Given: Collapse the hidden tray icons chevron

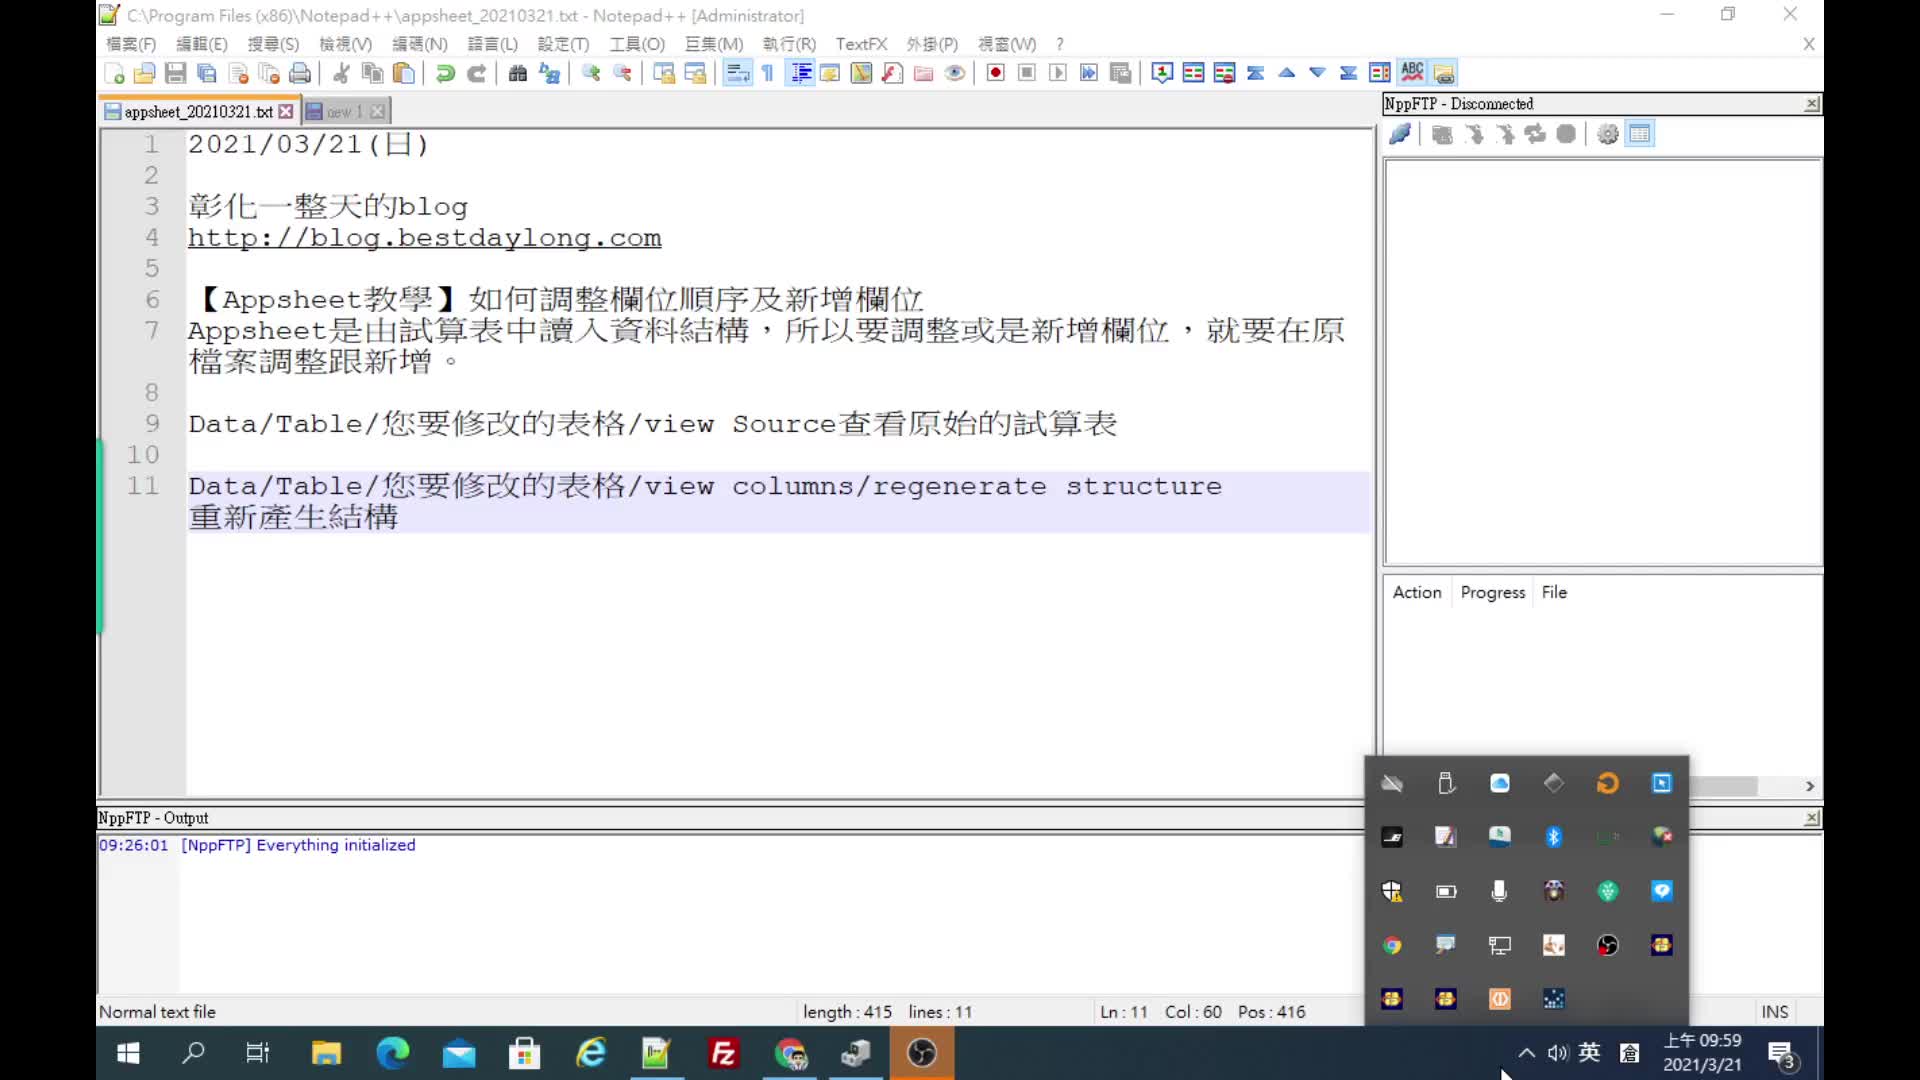Looking at the screenshot, I should 1526,1053.
